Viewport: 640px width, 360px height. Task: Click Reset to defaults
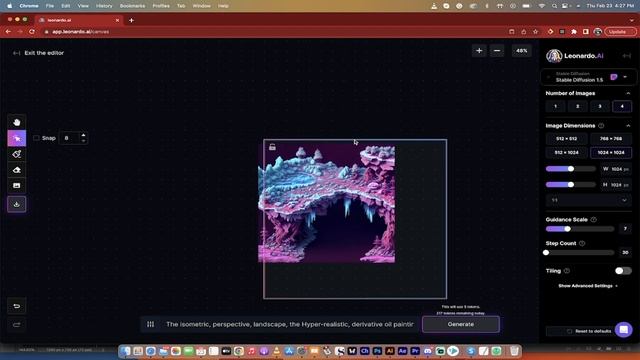point(589,331)
